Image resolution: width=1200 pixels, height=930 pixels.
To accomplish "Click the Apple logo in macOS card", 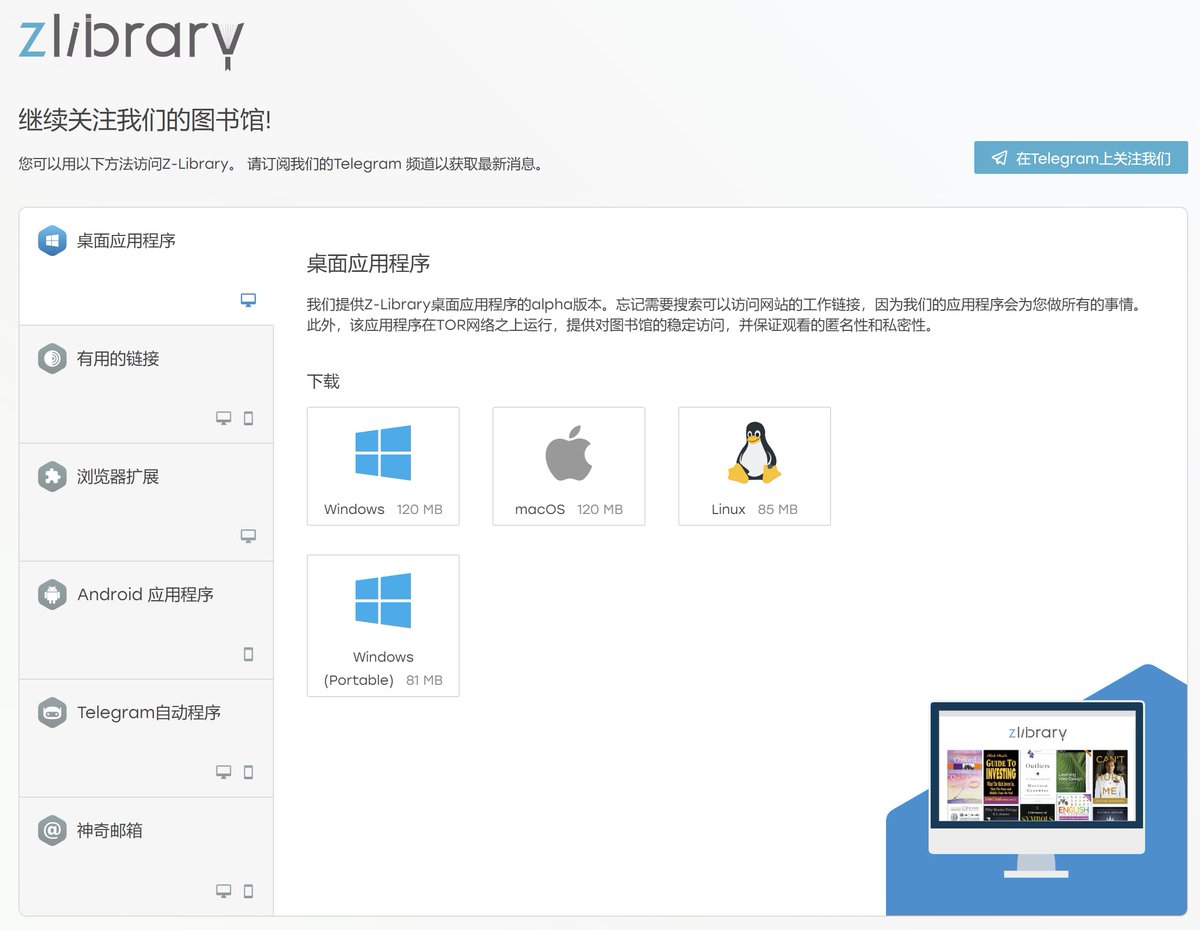I will click(569, 453).
